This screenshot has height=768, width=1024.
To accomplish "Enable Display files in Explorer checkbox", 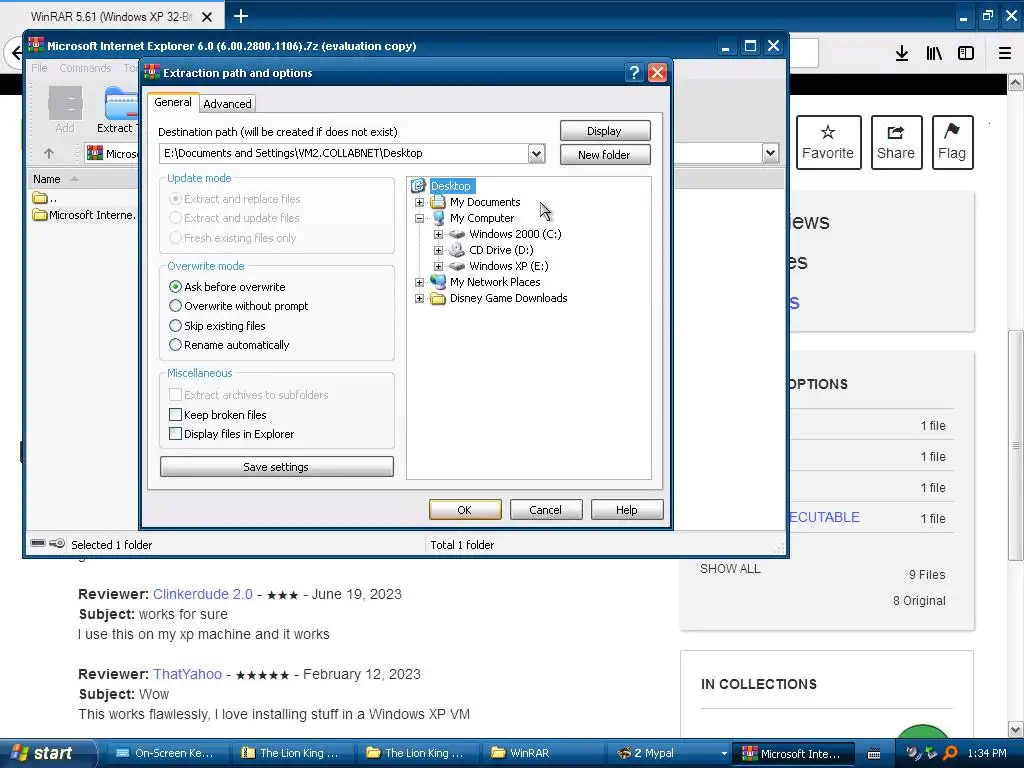I will pyautogui.click(x=175, y=434).
